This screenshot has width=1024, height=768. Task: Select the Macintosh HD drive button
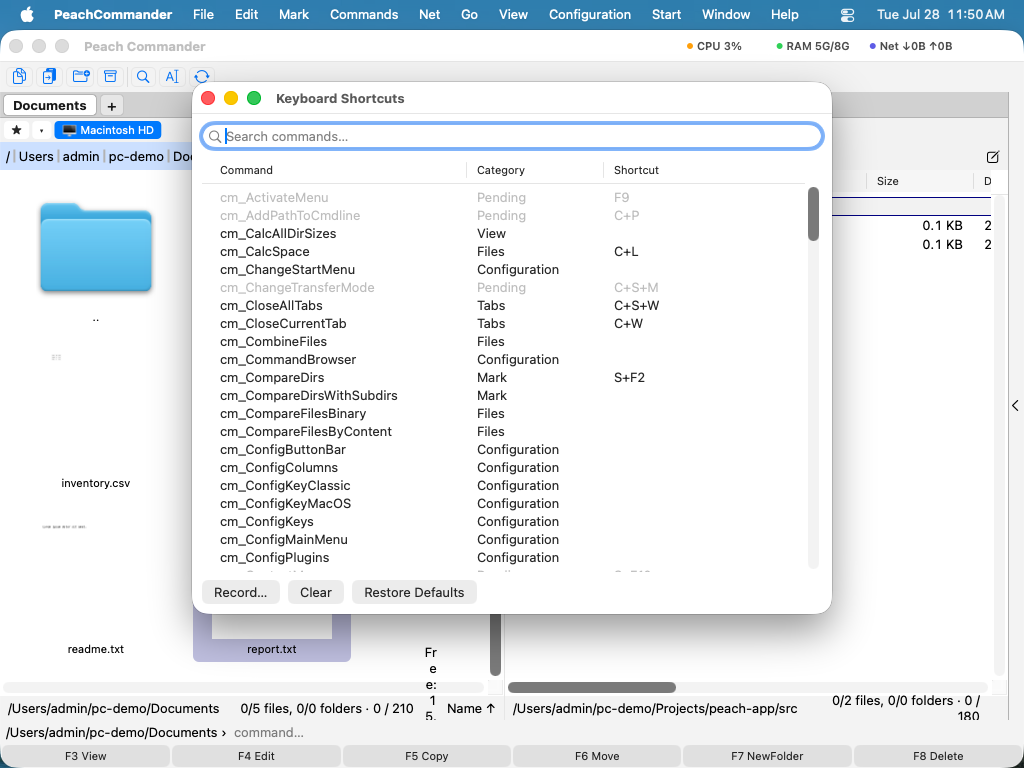tap(108, 130)
